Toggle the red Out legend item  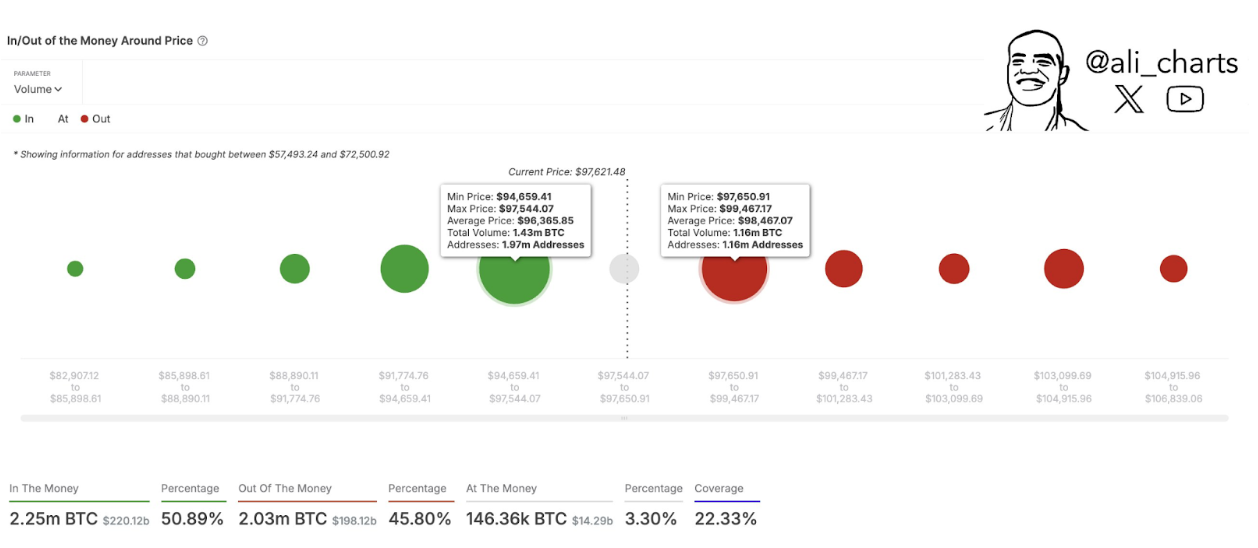tap(95, 119)
